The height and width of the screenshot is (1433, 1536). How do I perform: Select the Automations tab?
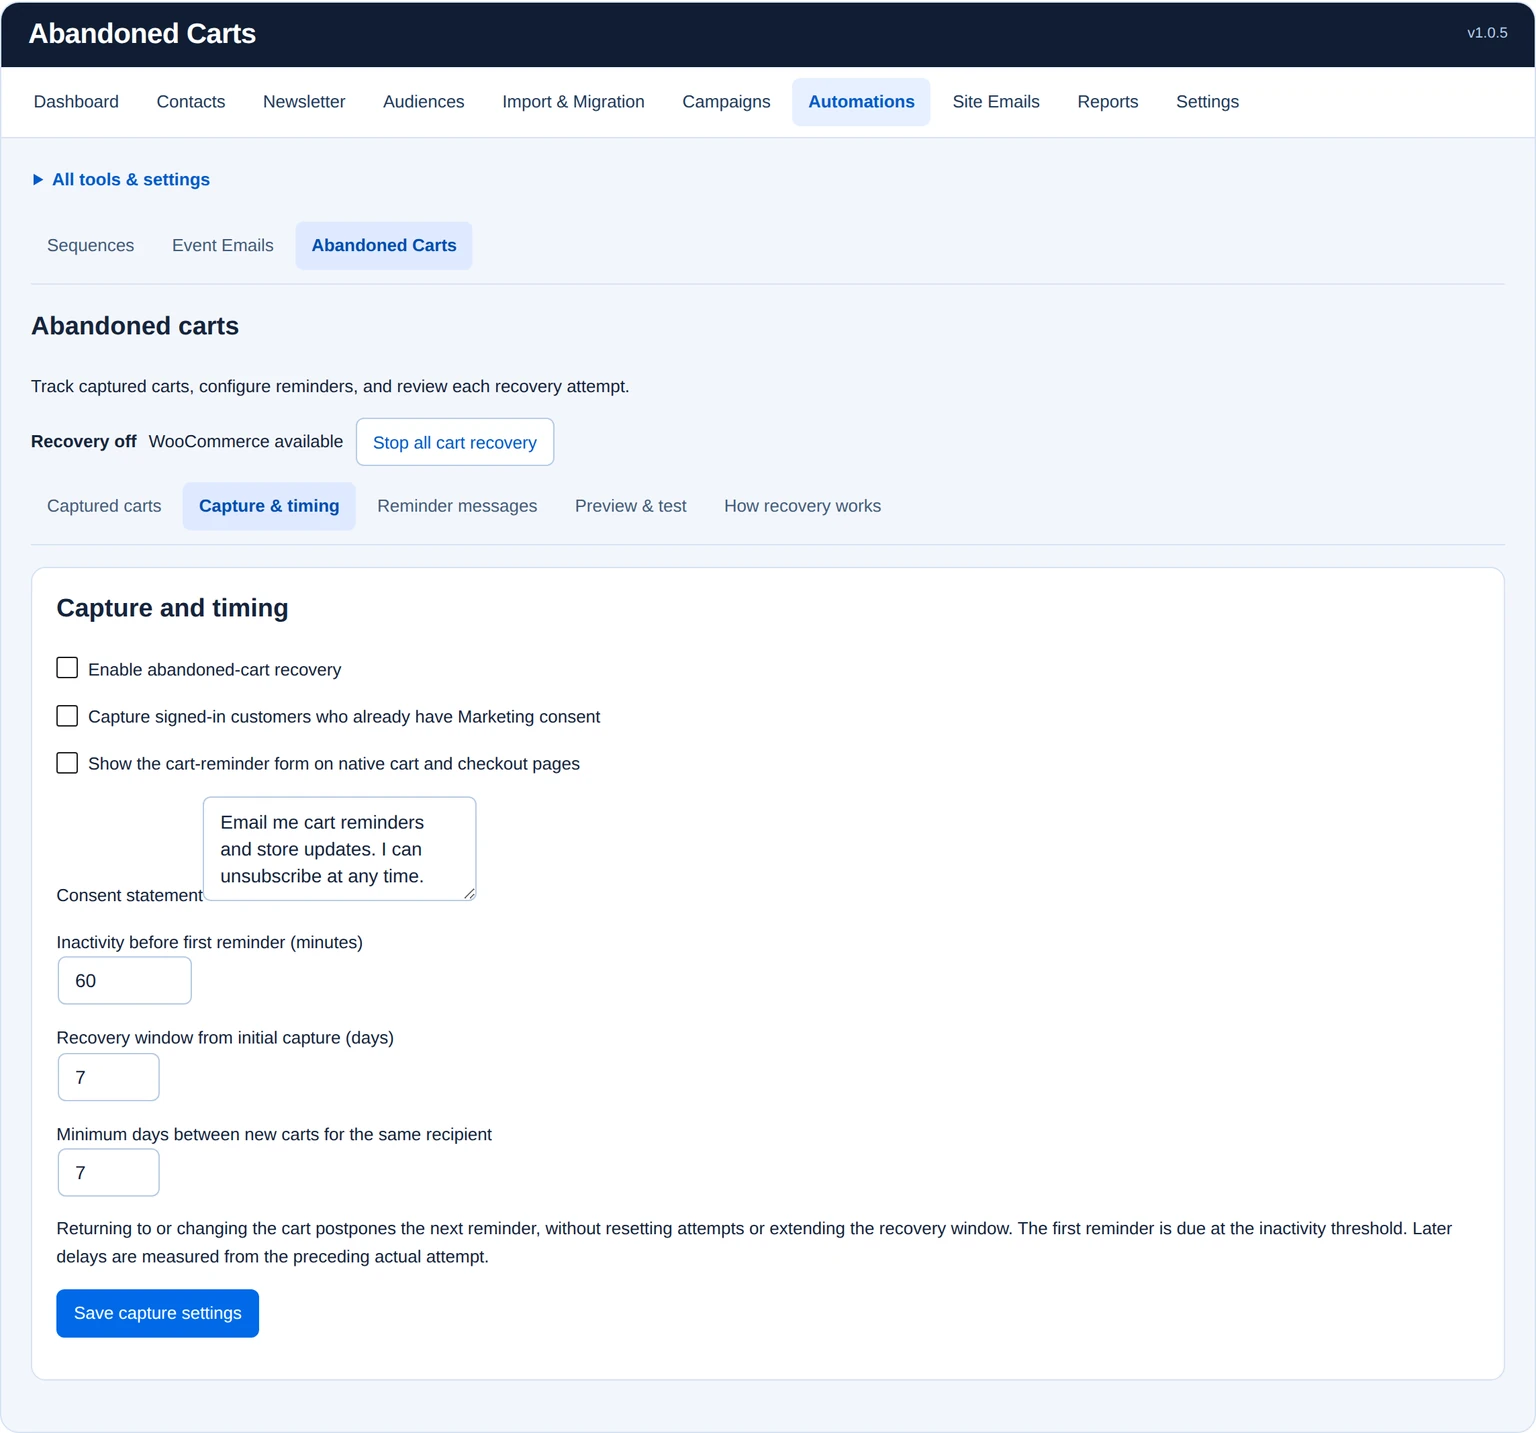pyautogui.click(x=861, y=102)
